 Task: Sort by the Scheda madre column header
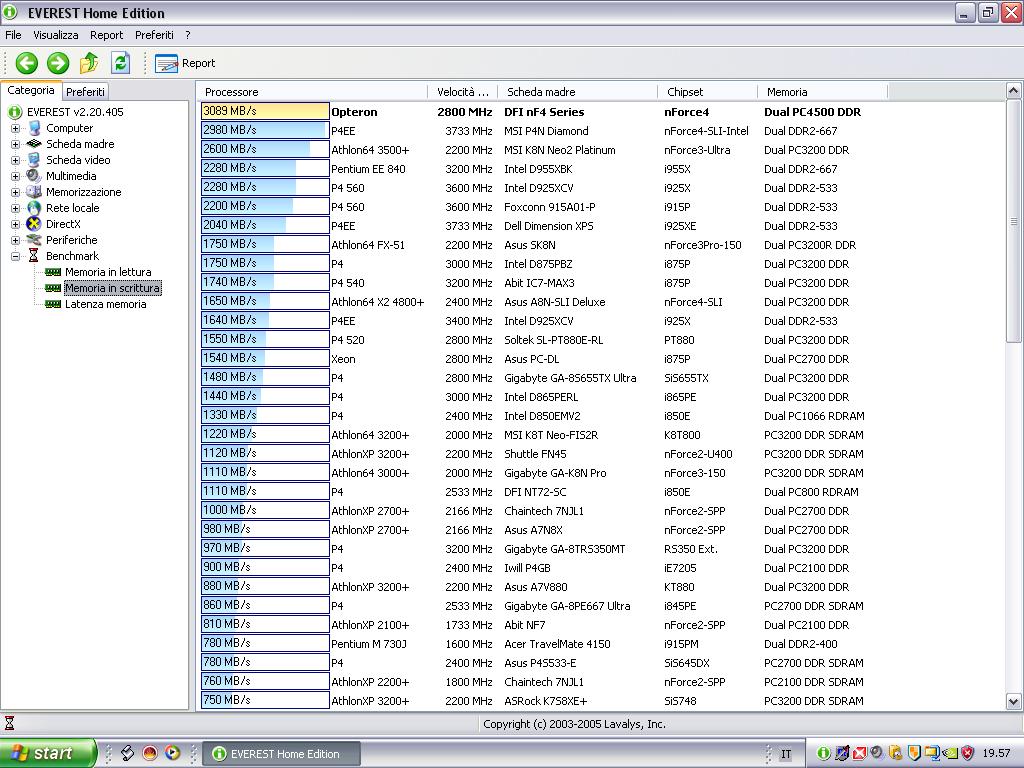coord(578,92)
